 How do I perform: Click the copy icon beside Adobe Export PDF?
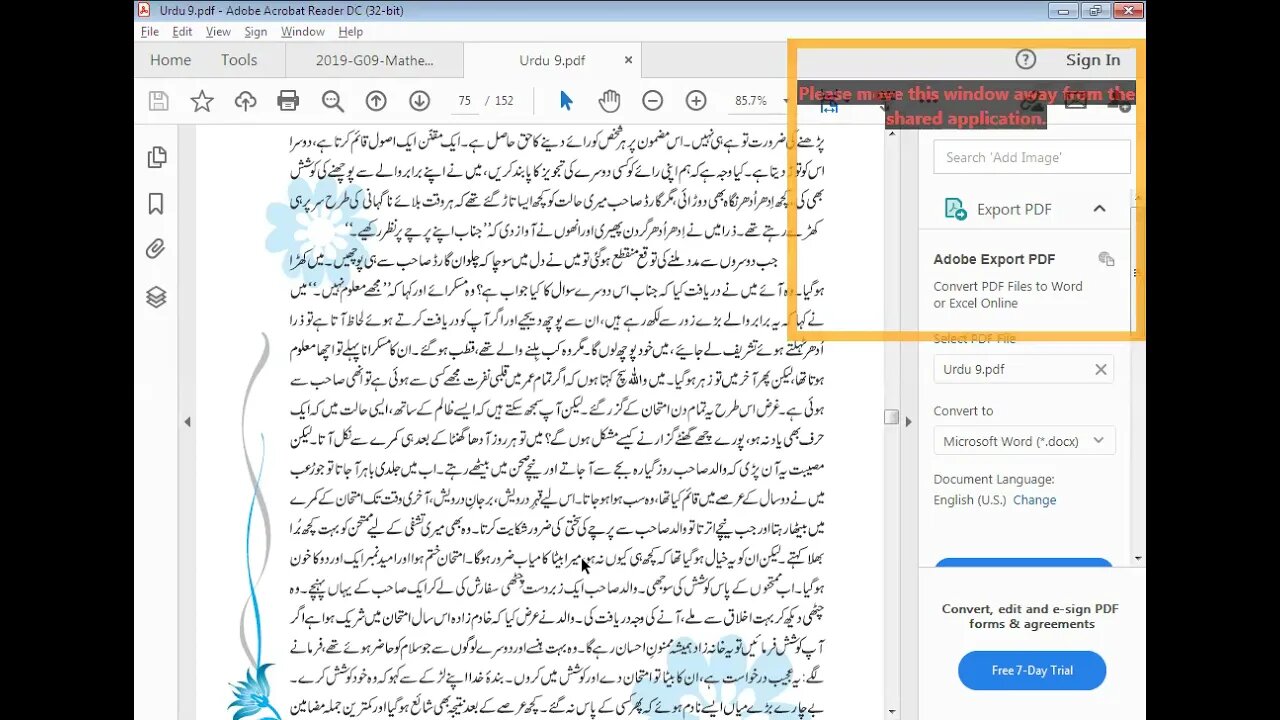click(1106, 259)
